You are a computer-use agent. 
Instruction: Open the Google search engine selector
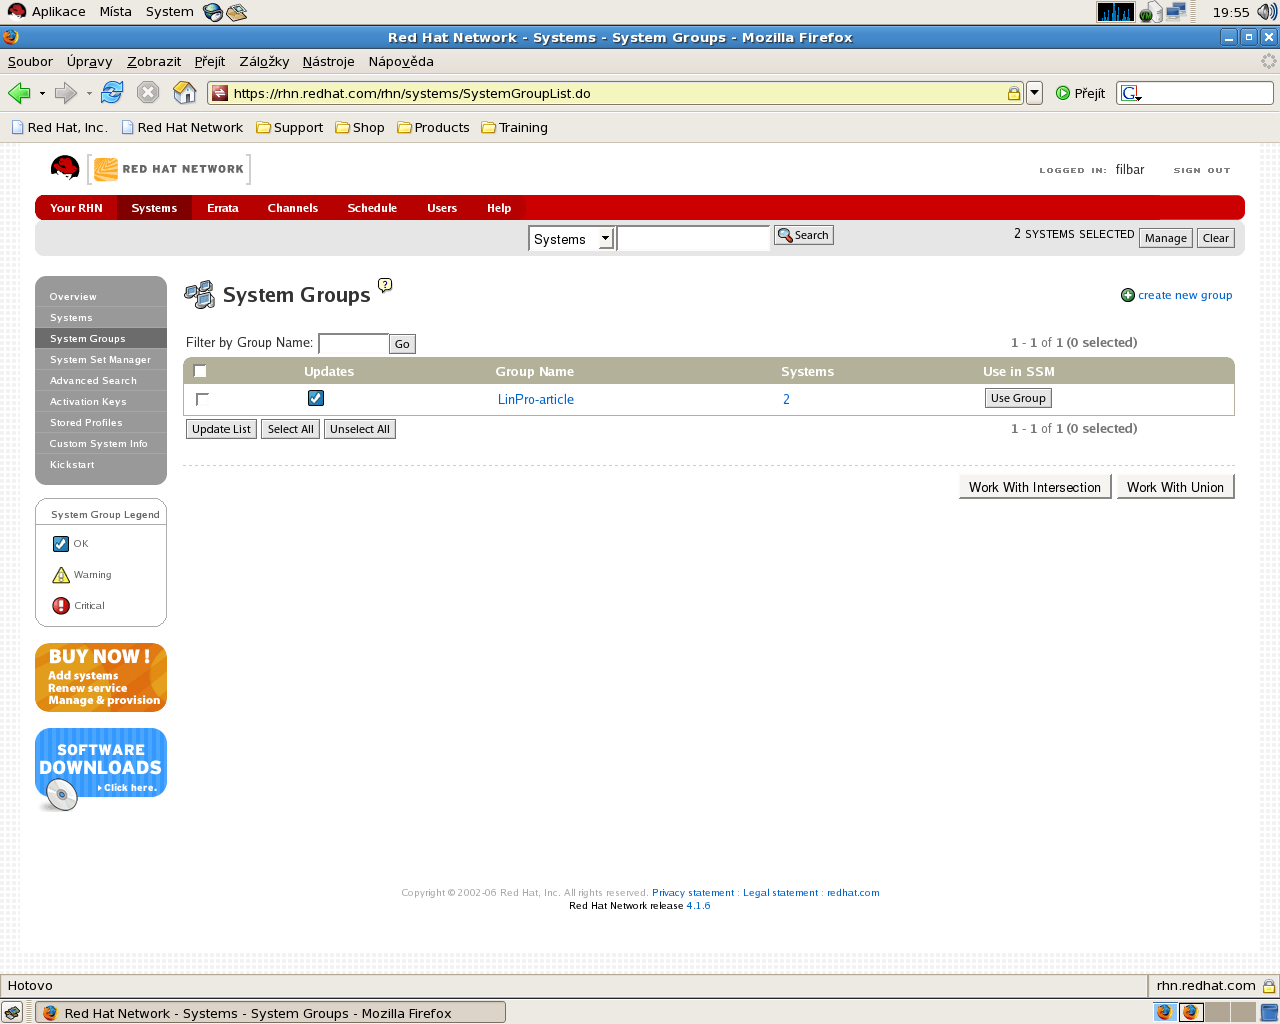[1131, 93]
